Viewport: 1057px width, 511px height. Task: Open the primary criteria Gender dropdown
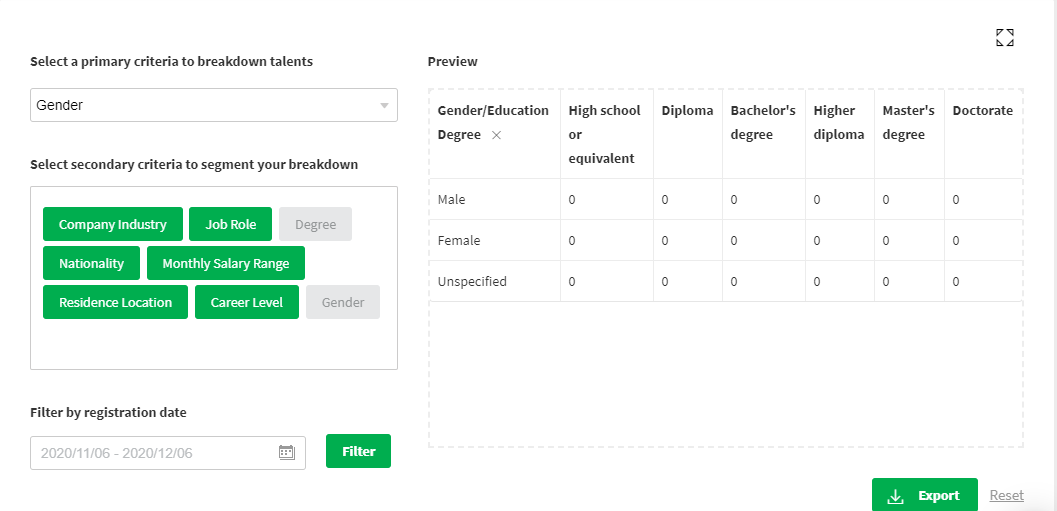click(x=214, y=105)
